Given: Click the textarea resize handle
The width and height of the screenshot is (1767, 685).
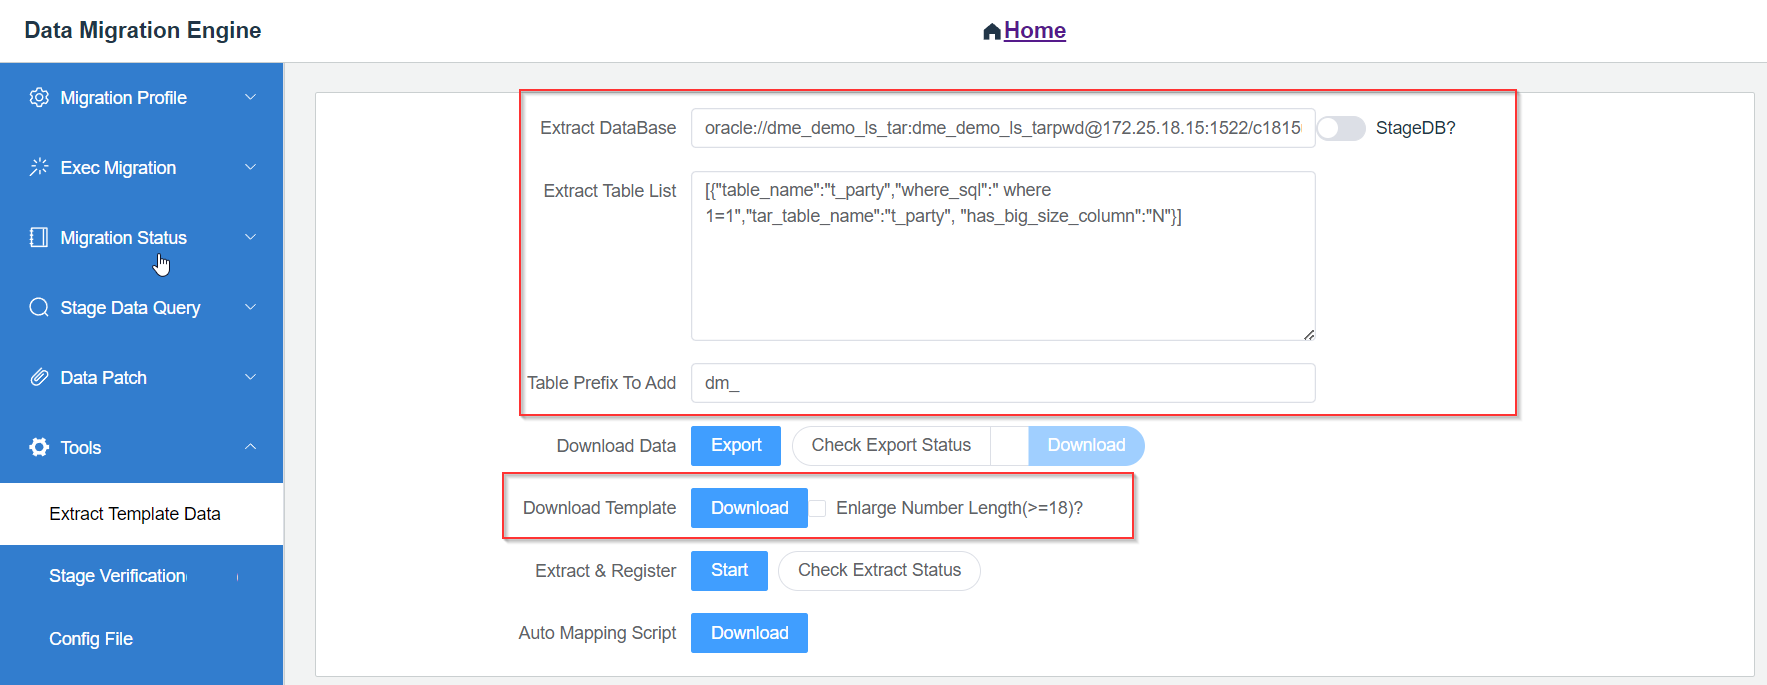Looking at the screenshot, I should (x=1309, y=335).
